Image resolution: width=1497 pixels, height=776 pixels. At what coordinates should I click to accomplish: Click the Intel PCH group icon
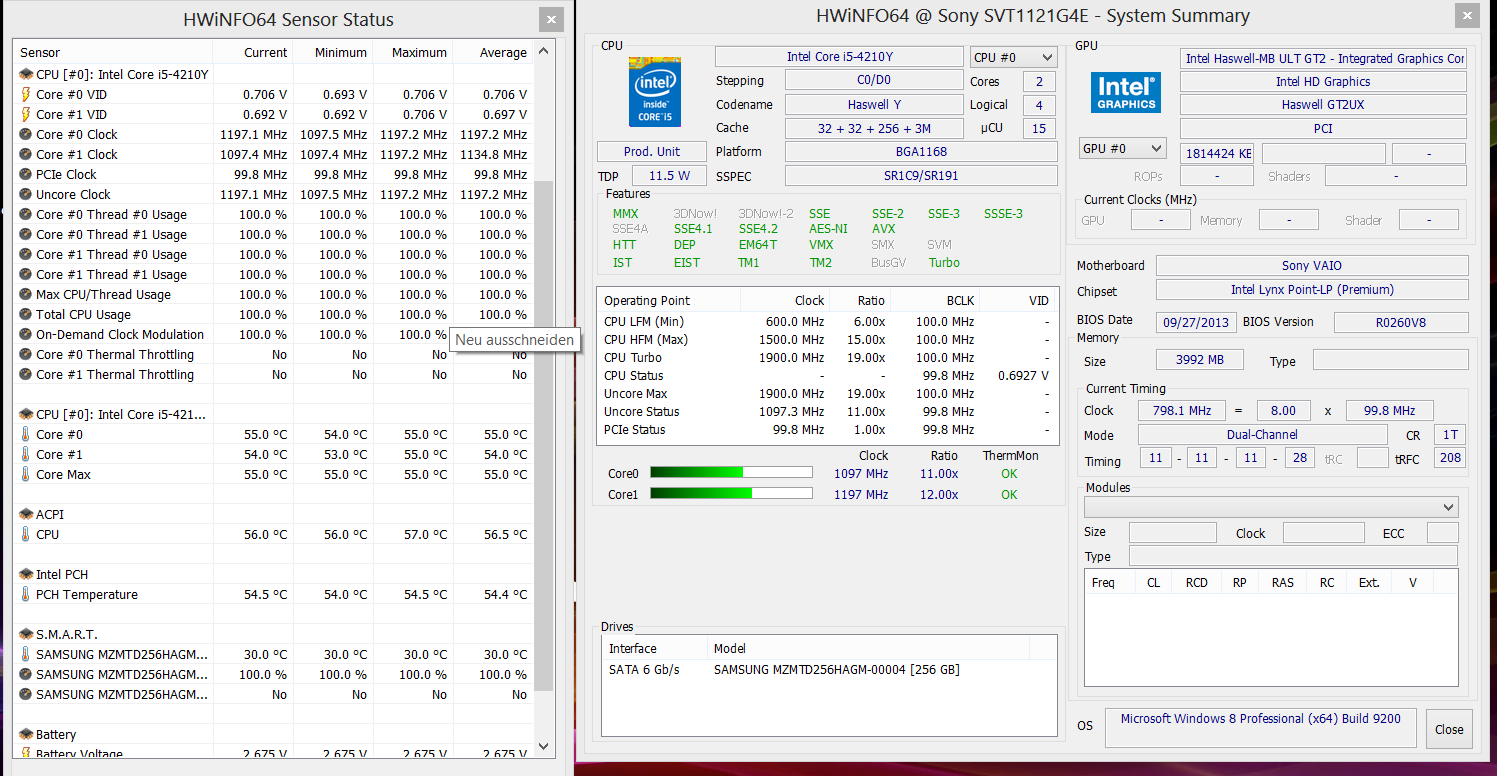click(26, 574)
